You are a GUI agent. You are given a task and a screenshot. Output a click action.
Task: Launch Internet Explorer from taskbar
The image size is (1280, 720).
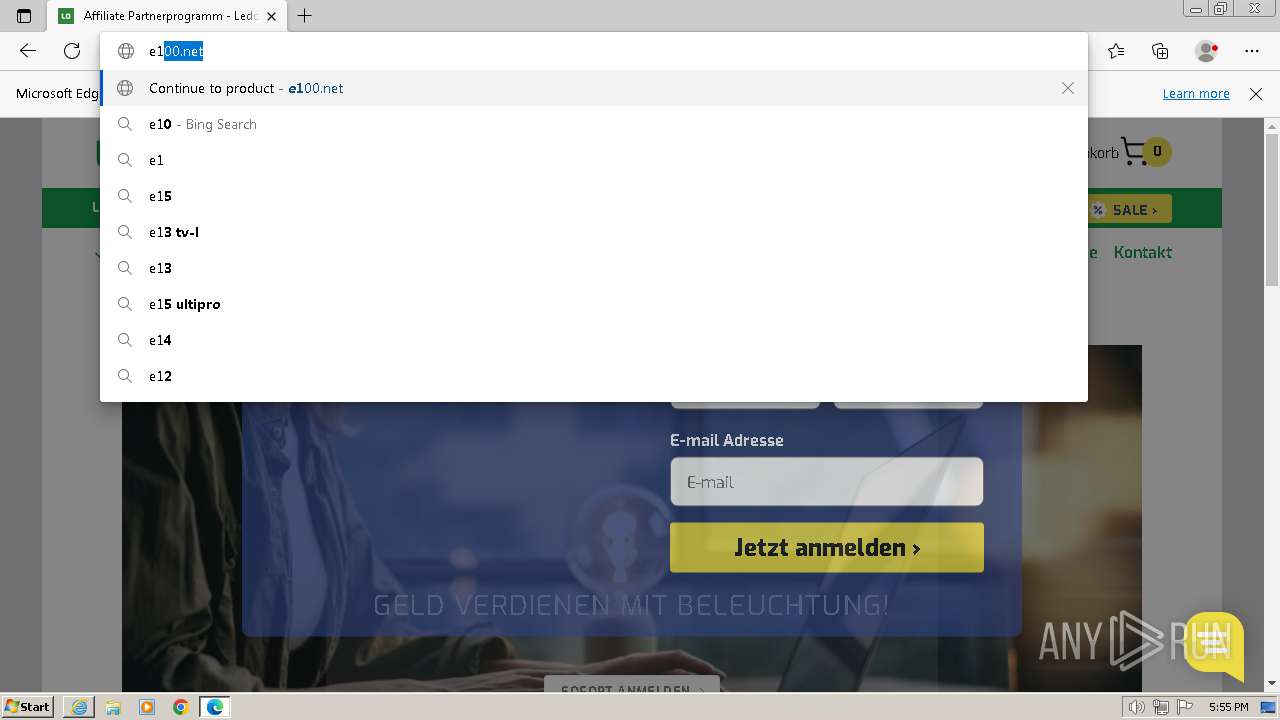pyautogui.click(x=79, y=707)
